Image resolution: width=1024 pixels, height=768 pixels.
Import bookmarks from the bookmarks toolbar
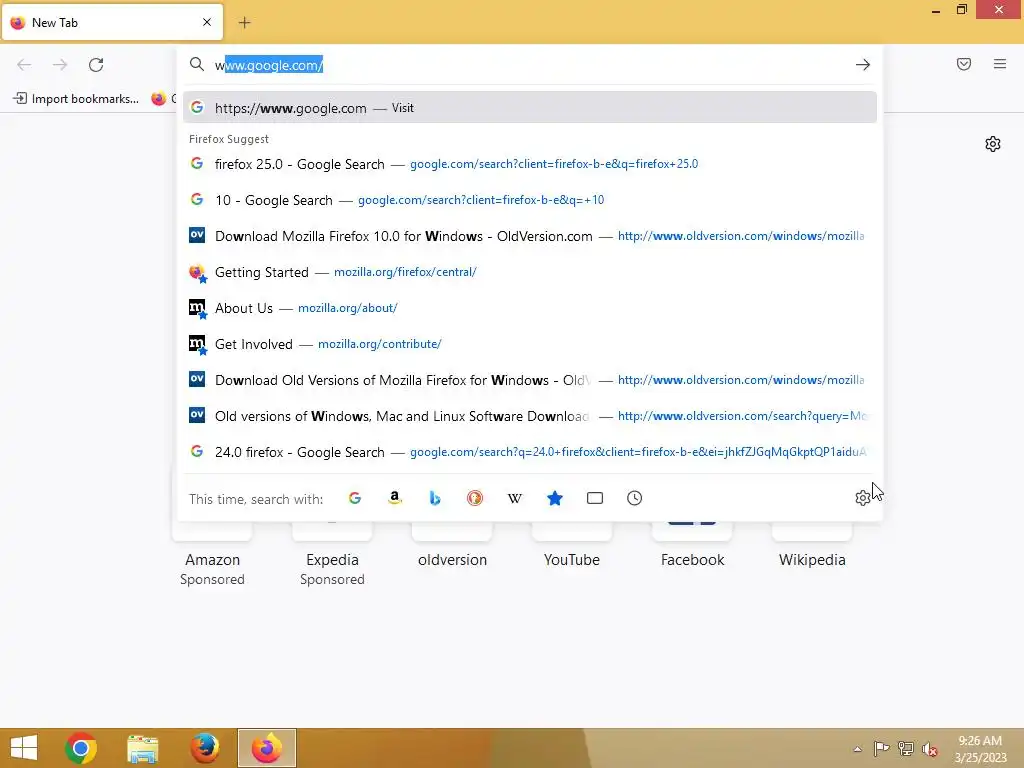click(76, 99)
